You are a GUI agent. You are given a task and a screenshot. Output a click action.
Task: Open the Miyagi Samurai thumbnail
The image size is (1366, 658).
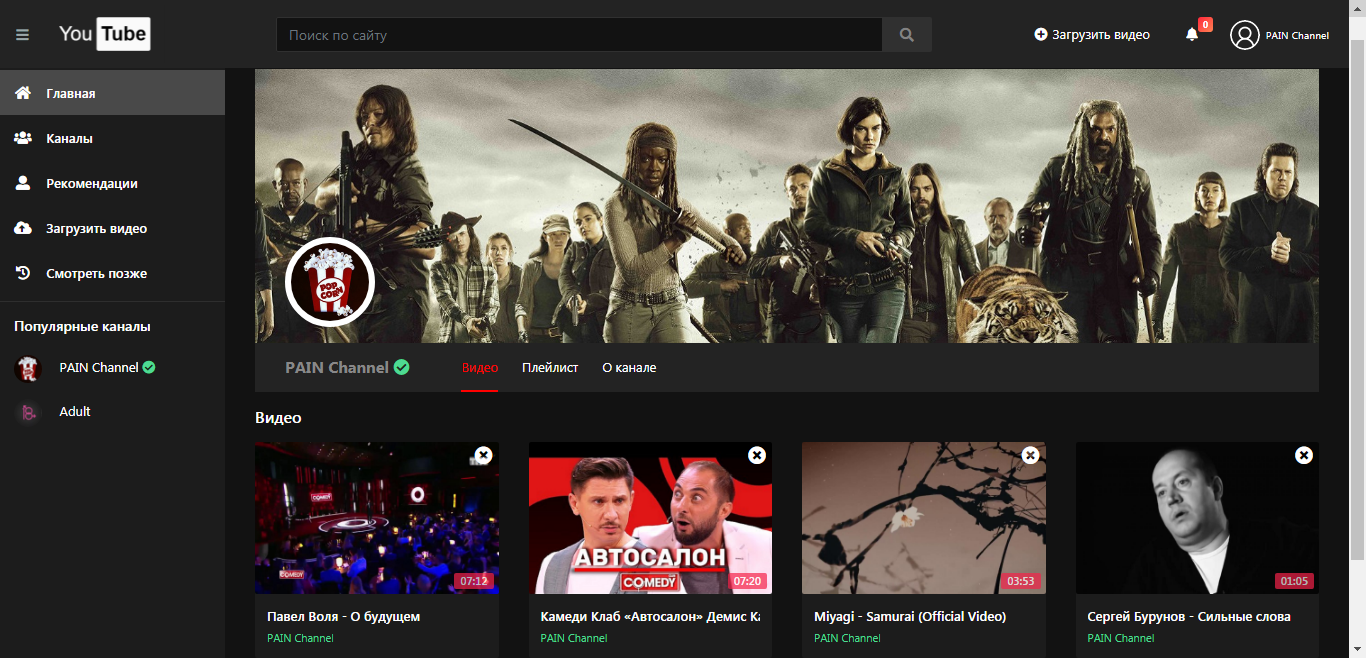pos(924,518)
